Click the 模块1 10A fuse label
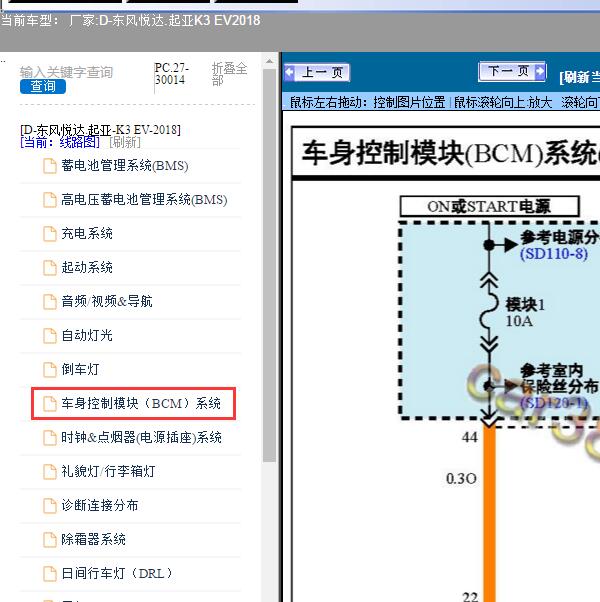Image resolution: width=600 pixels, height=602 pixels. pyautogui.click(x=524, y=313)
